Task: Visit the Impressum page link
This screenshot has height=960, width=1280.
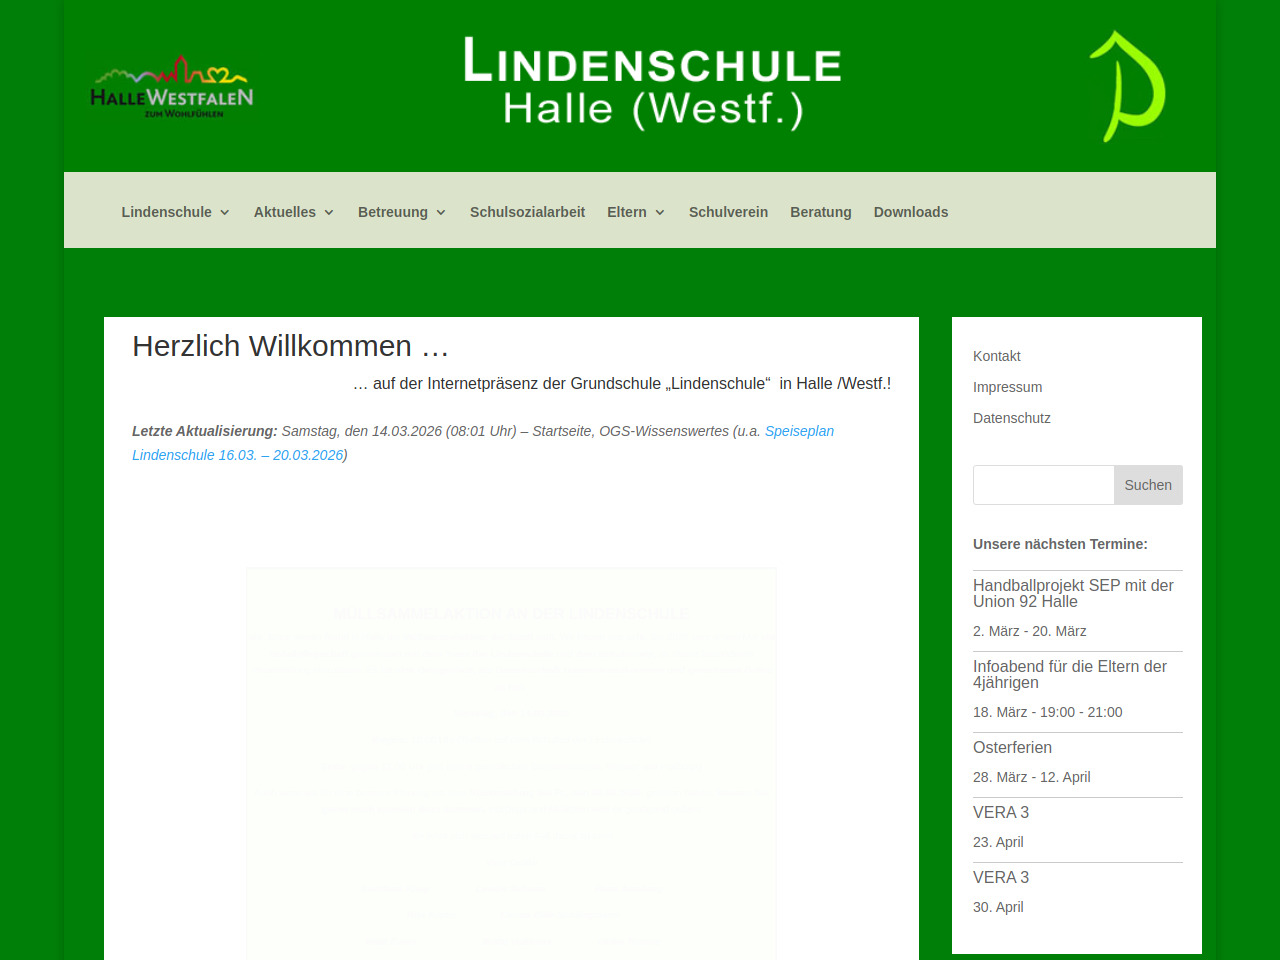Action: [1007, 387]
